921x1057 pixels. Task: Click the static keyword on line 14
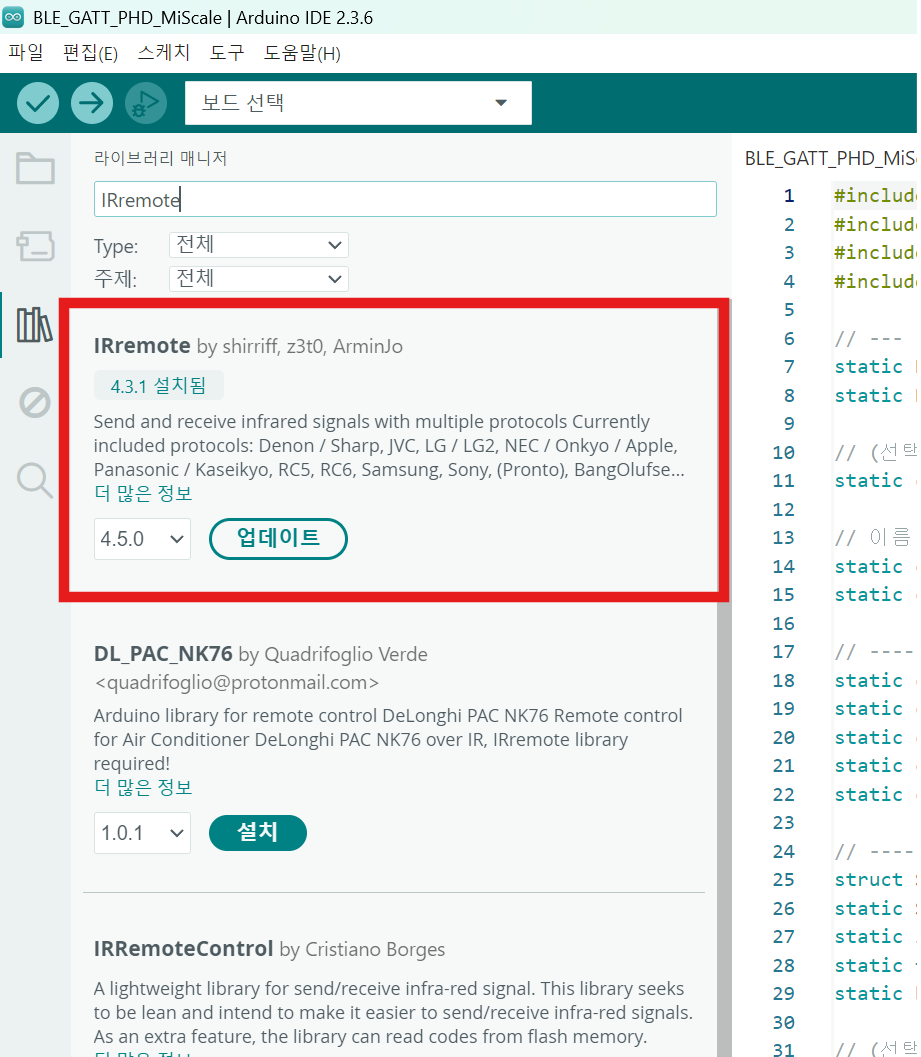pyautogui.click(x=868, y=567)
